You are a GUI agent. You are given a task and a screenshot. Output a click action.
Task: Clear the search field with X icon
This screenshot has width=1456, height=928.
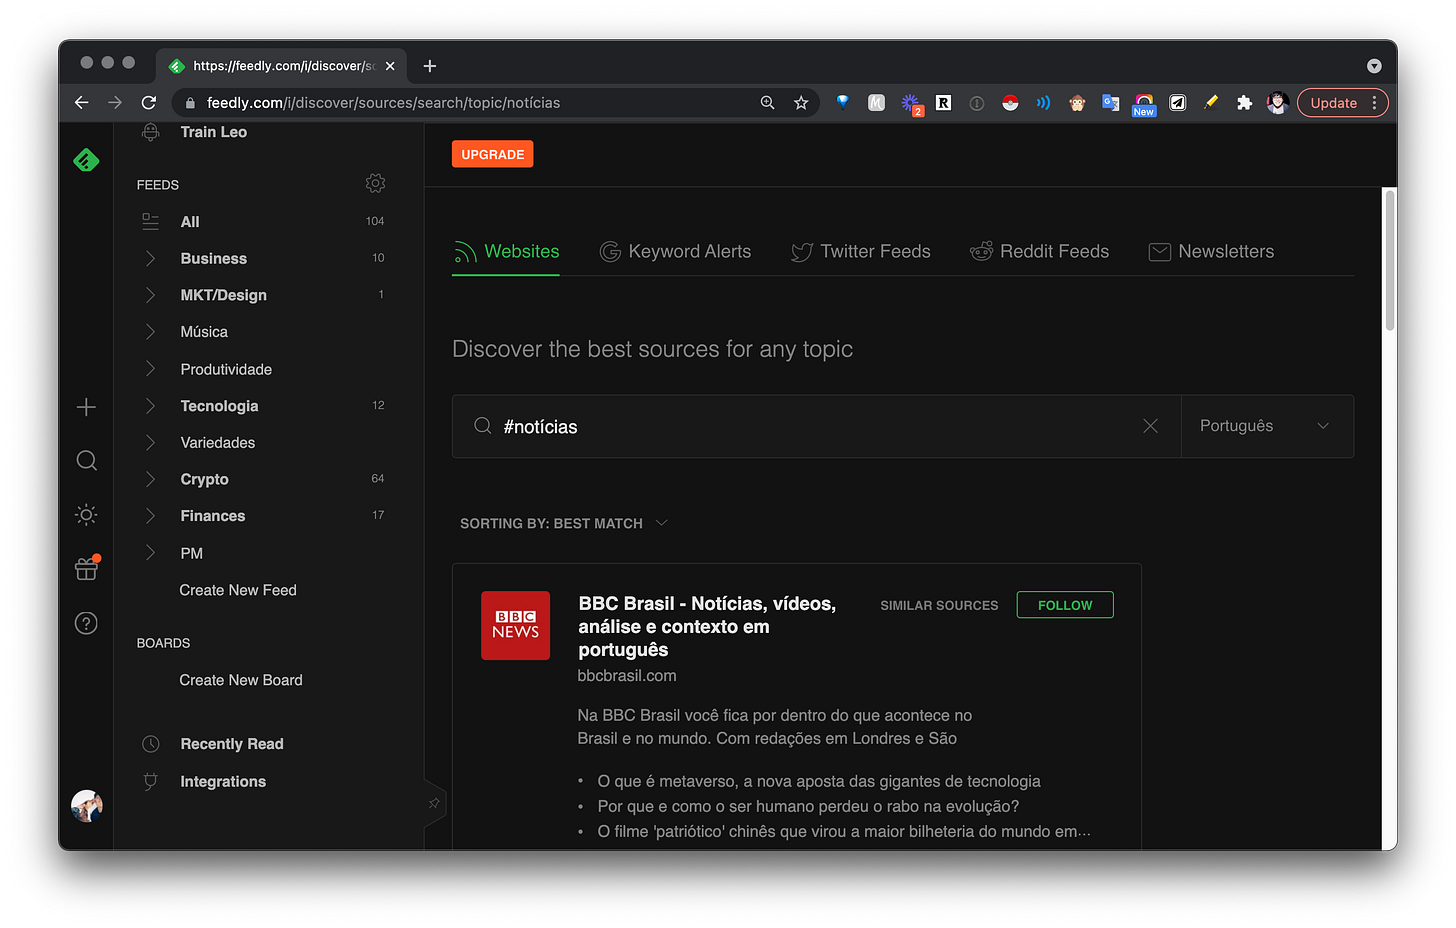pyautogui.click(x=1150, y=426)
